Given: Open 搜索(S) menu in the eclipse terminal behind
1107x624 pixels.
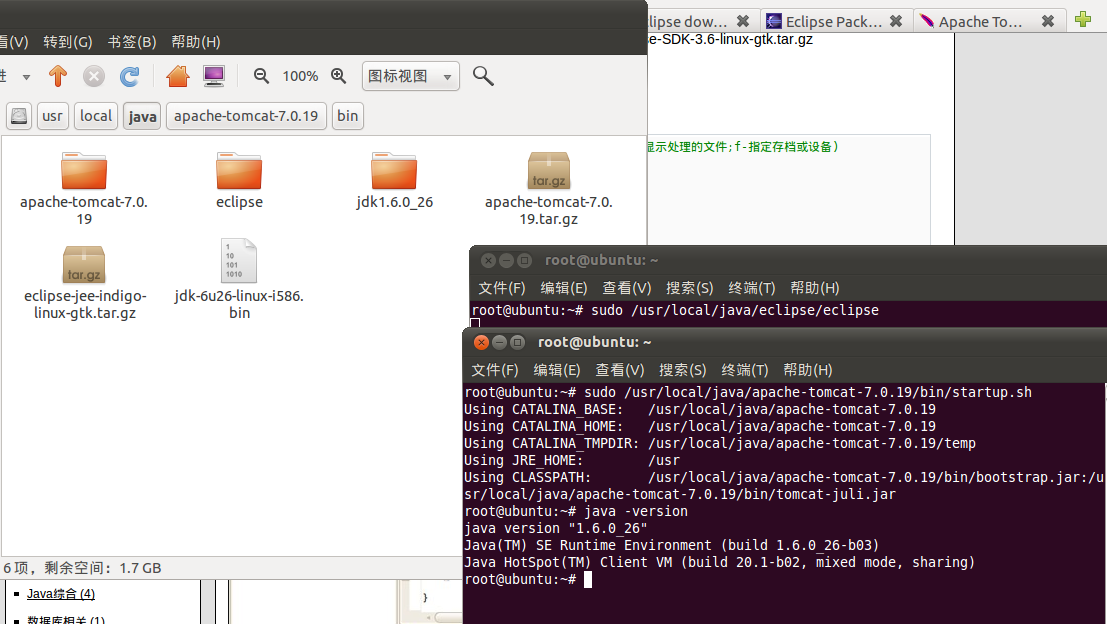Looking at the screenshot, I should pyautogui.click(x=690, y=288).
